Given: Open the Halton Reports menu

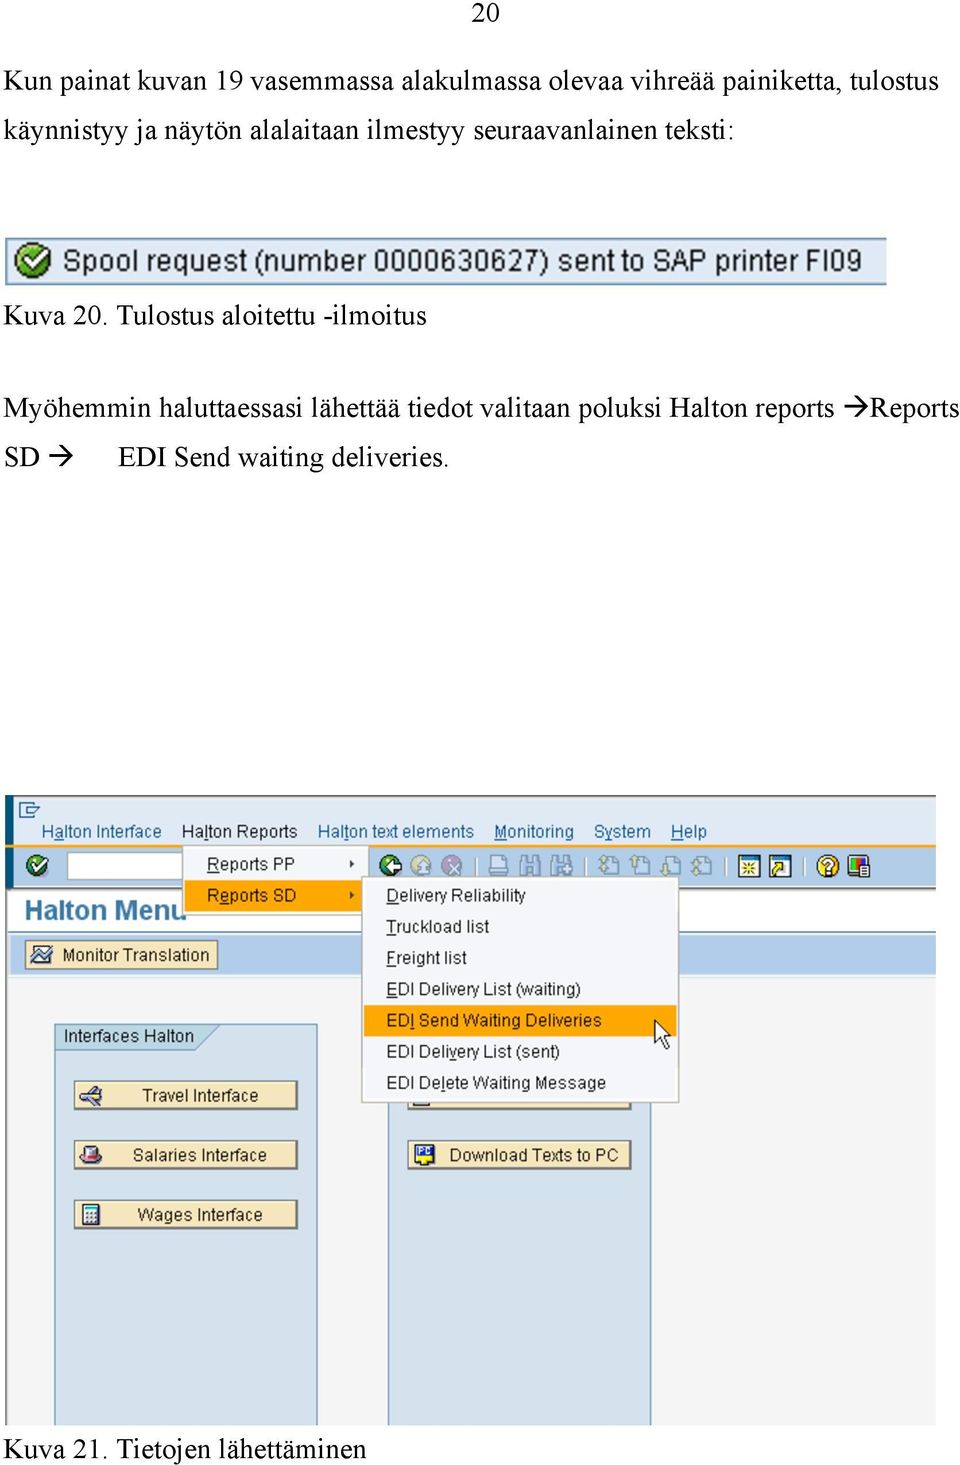Looking at the screenshot, I should [x=239, y=831].
